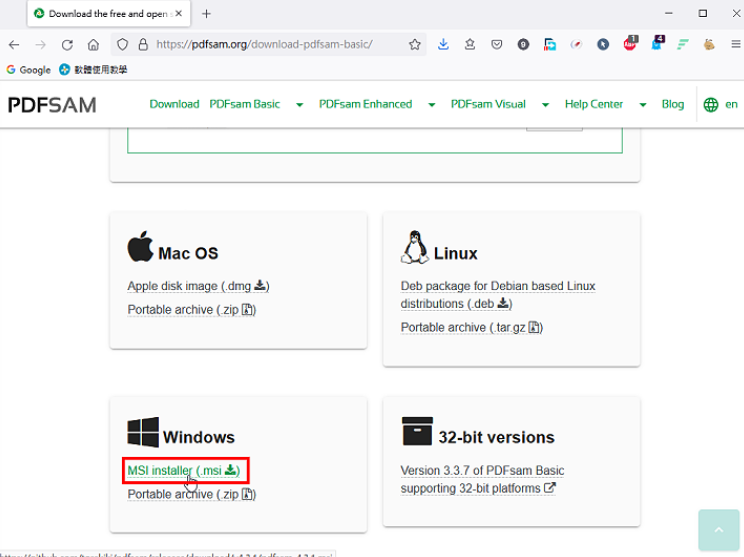
Task: Click the 32-bit versions heading
Action: point(496,437)
